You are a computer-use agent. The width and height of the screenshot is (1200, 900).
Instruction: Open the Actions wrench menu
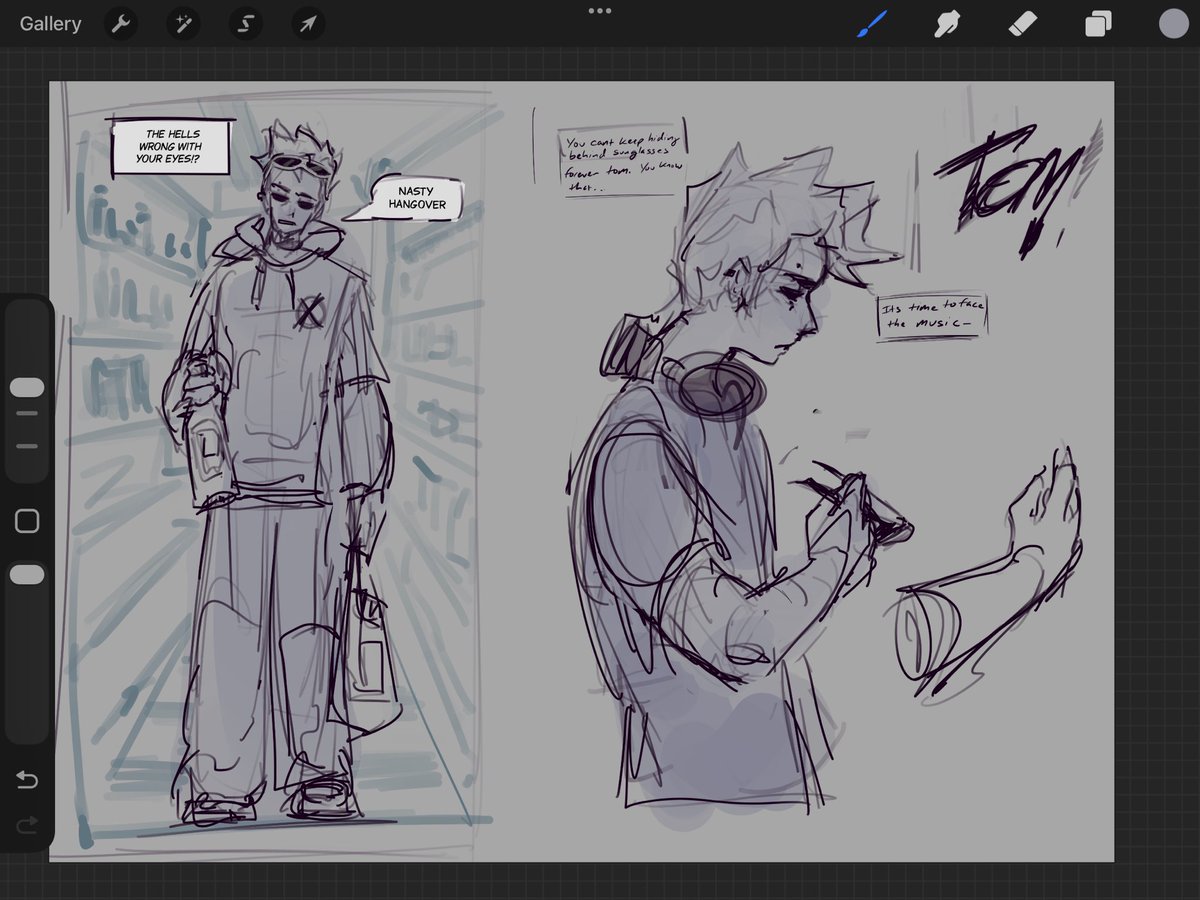click(x=121, y=24)
